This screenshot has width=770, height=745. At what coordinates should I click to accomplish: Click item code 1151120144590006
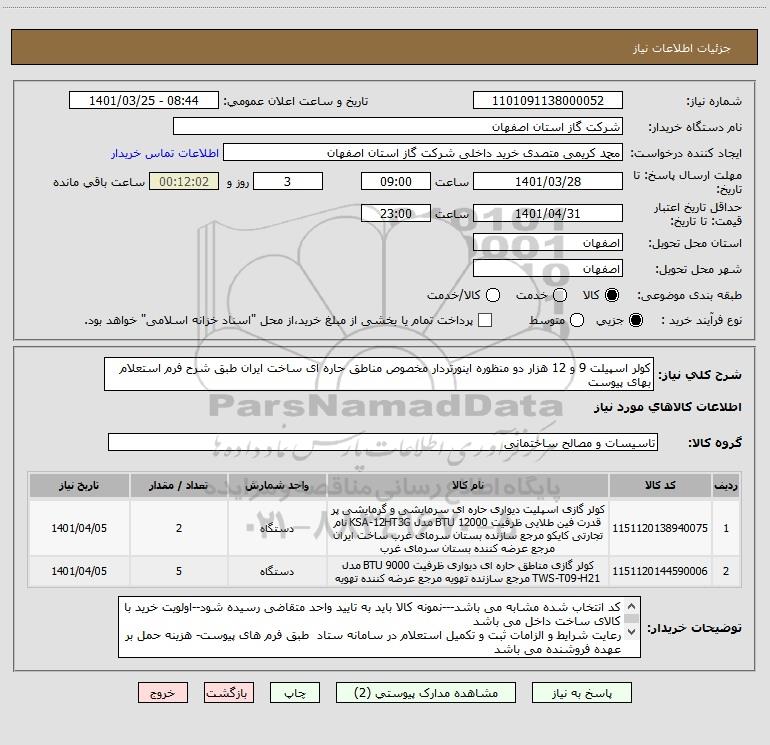click(660, 571)
